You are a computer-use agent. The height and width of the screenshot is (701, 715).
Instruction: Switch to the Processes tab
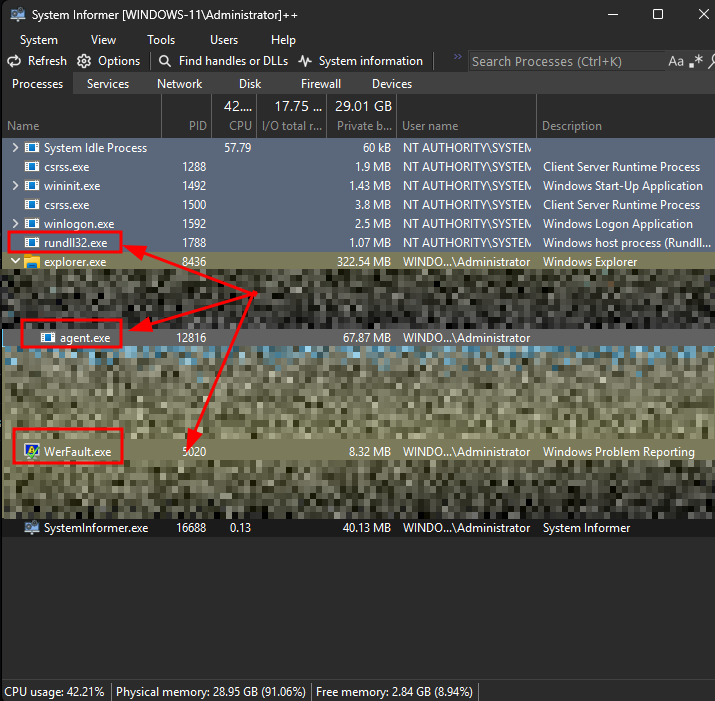(x=37, y=84)
